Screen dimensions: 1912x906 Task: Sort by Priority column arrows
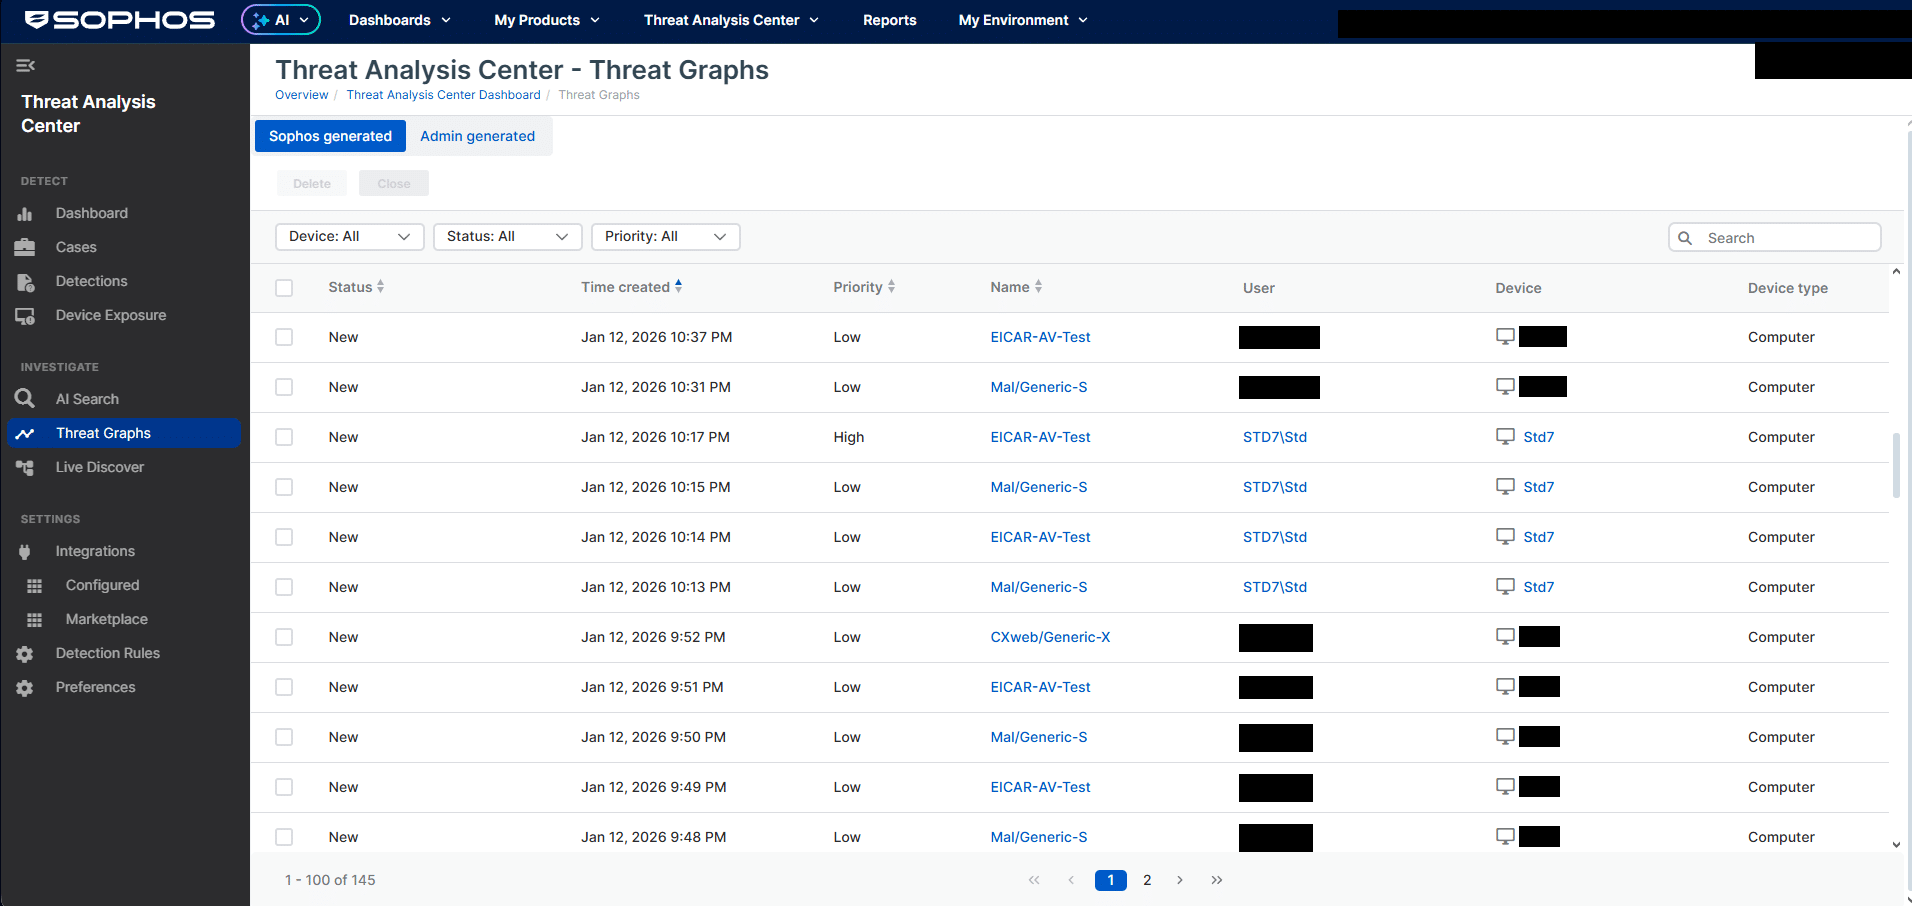coord(891,287)
